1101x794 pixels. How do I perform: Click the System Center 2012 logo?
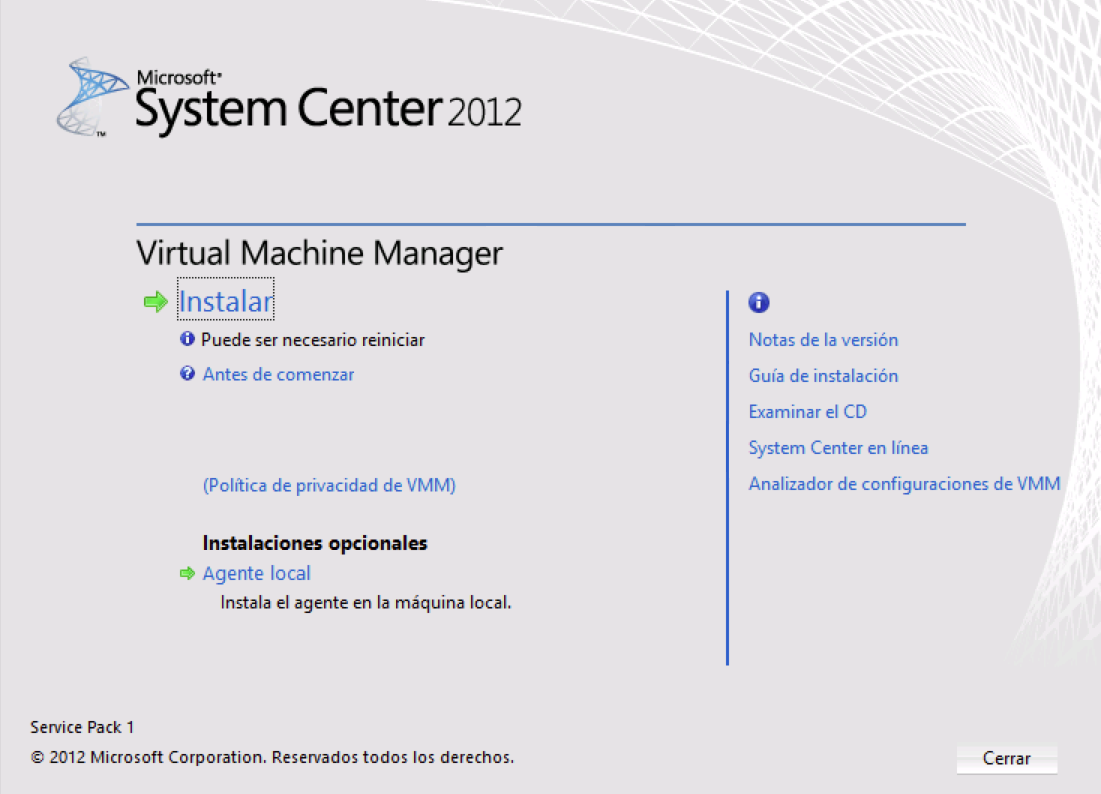coord(289,99)
